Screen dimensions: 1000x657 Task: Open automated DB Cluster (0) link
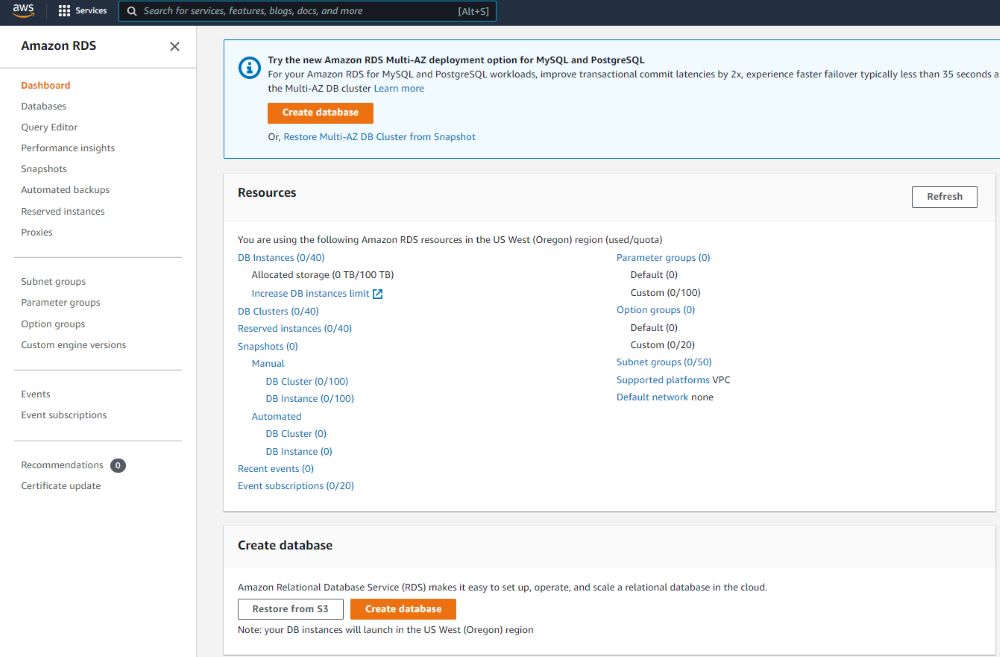296,434
